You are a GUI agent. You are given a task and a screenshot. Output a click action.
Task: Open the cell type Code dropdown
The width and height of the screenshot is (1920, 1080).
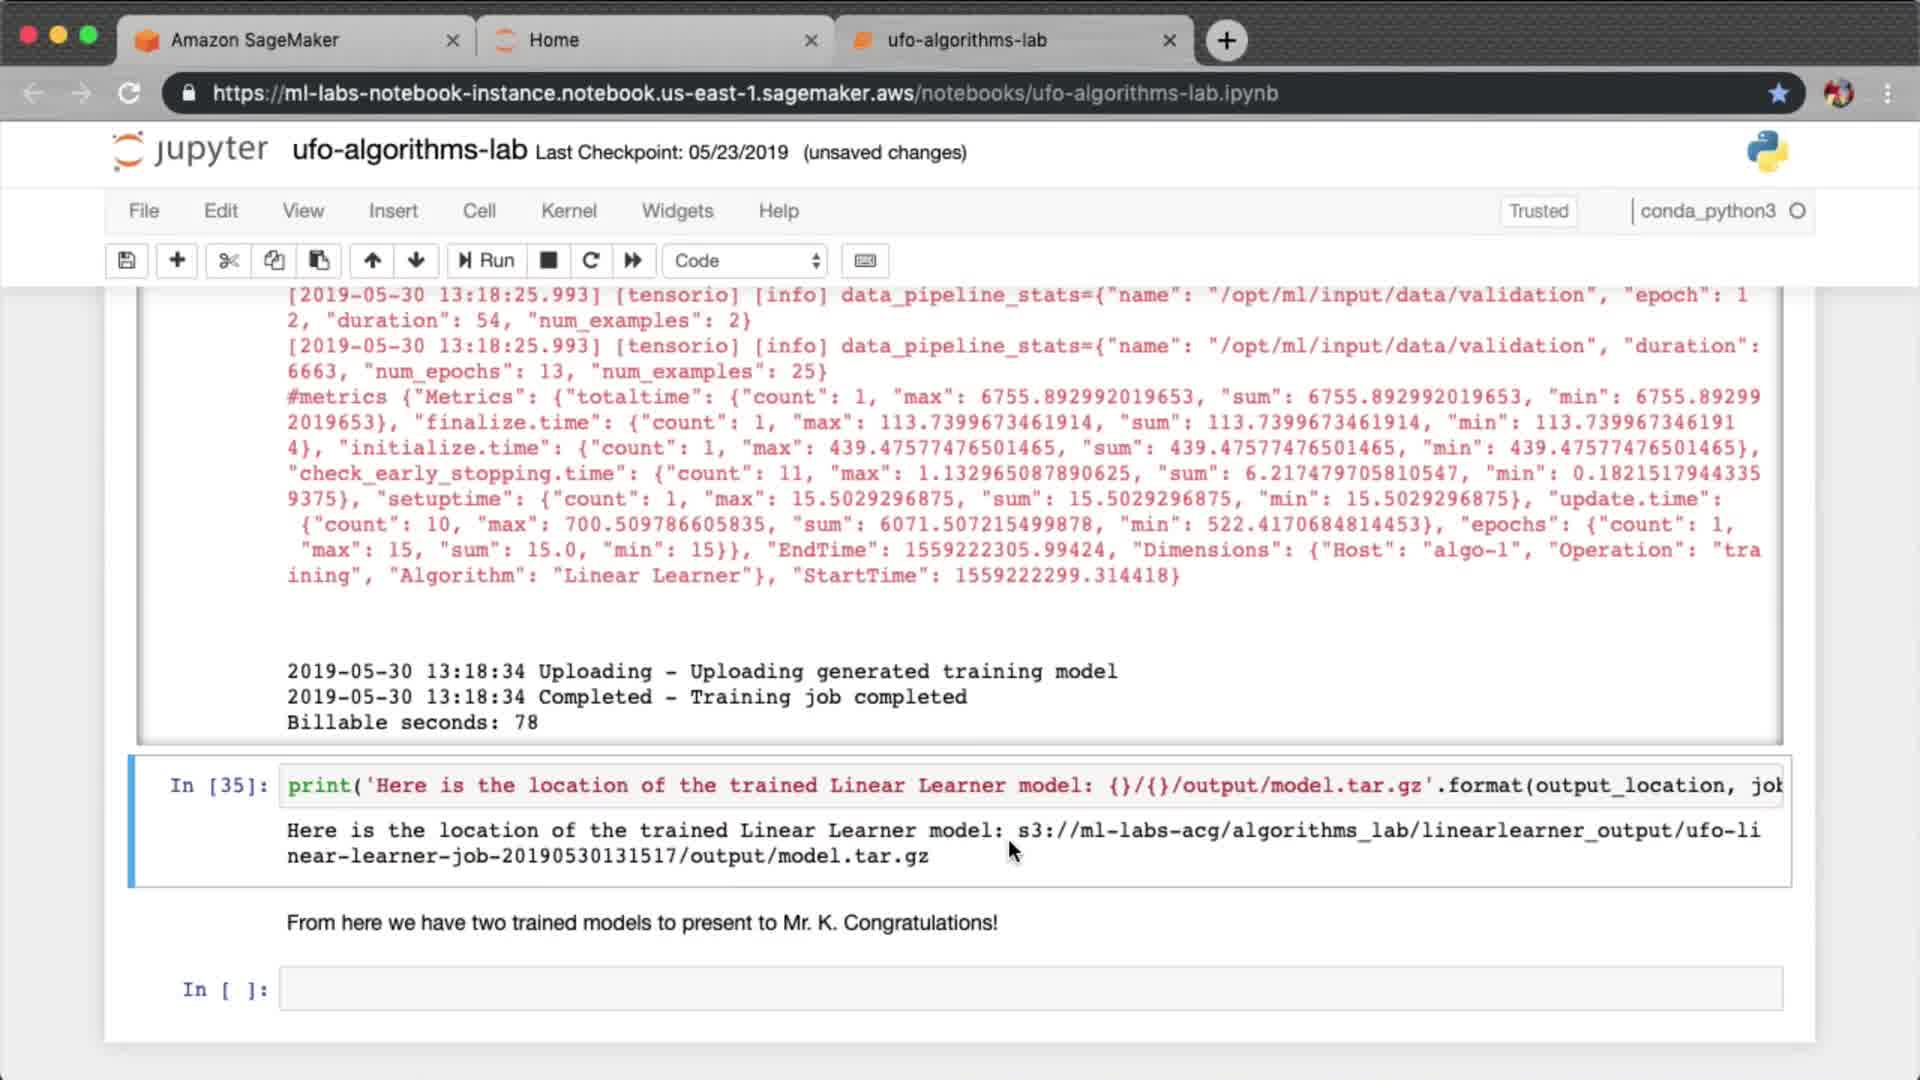click(x=746, y=261)
